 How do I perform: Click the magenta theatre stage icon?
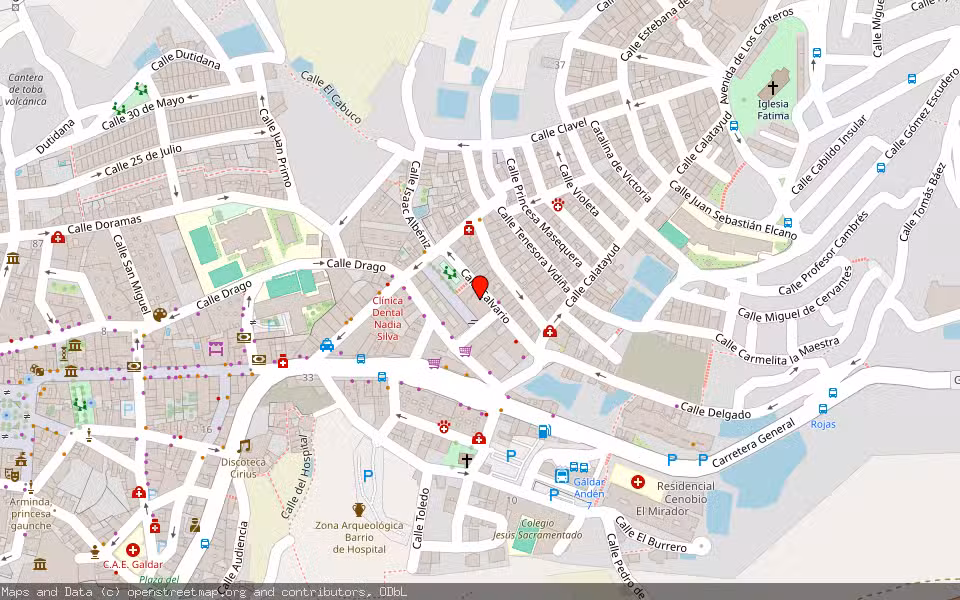[215, 349]
